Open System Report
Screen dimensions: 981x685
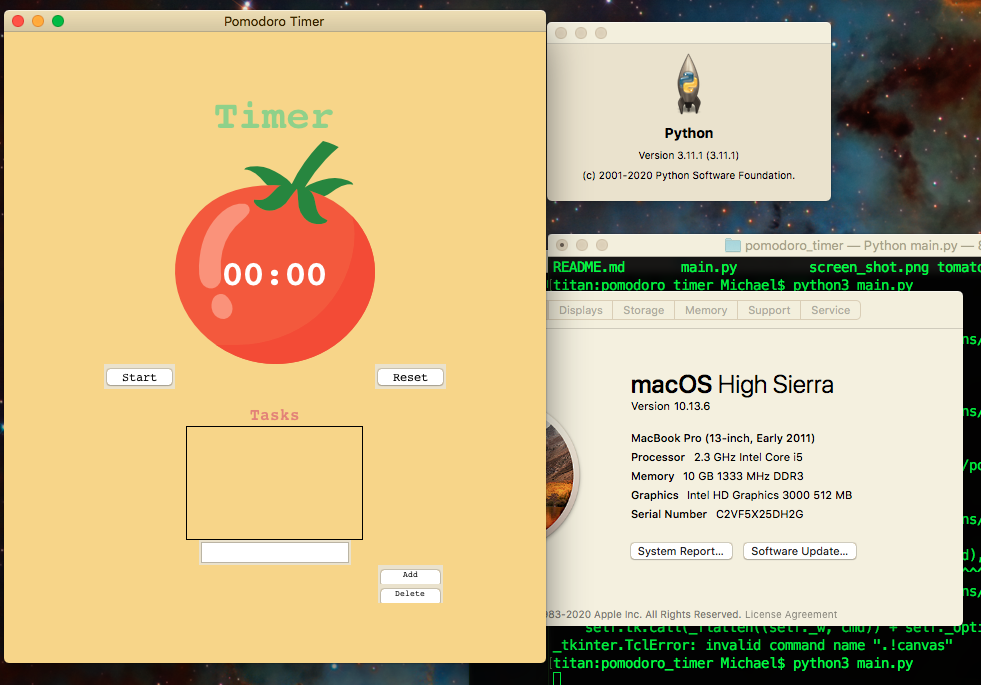click(x=681, y=551)
